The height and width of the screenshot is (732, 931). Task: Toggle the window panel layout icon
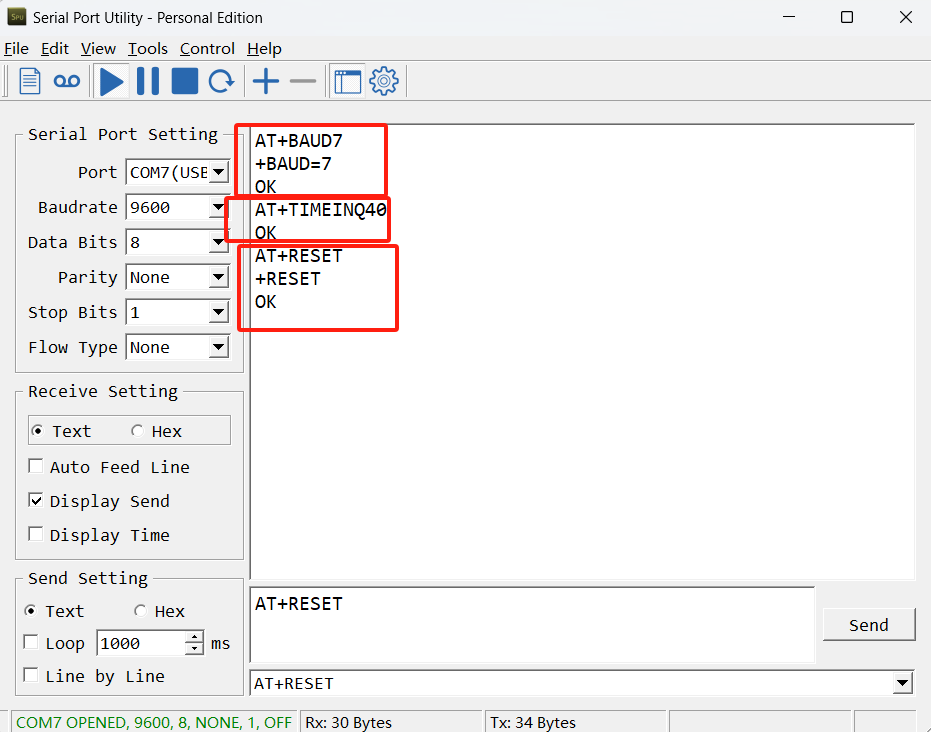click(x=347, y=81)
